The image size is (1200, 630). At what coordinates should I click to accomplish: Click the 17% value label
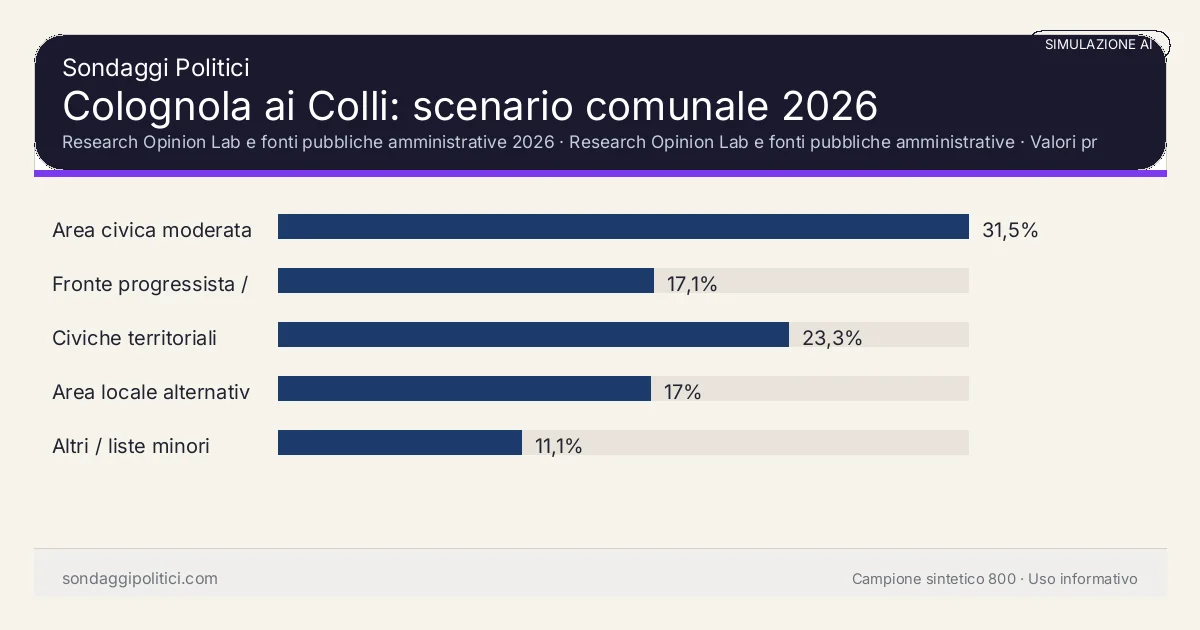682,392
